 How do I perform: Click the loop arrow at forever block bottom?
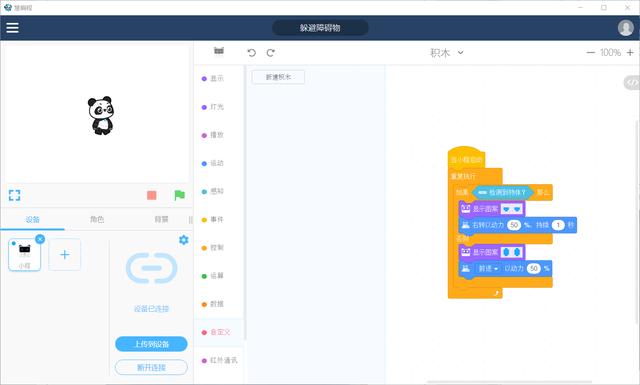[496, 293]
